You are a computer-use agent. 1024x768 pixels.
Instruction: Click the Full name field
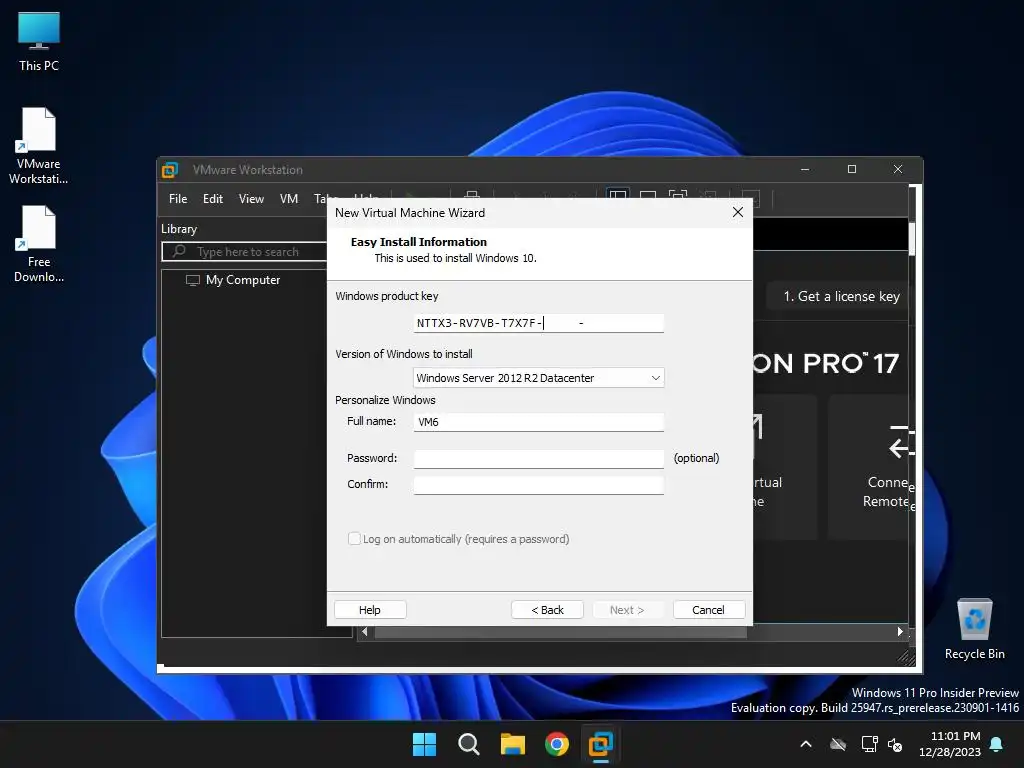539,422
